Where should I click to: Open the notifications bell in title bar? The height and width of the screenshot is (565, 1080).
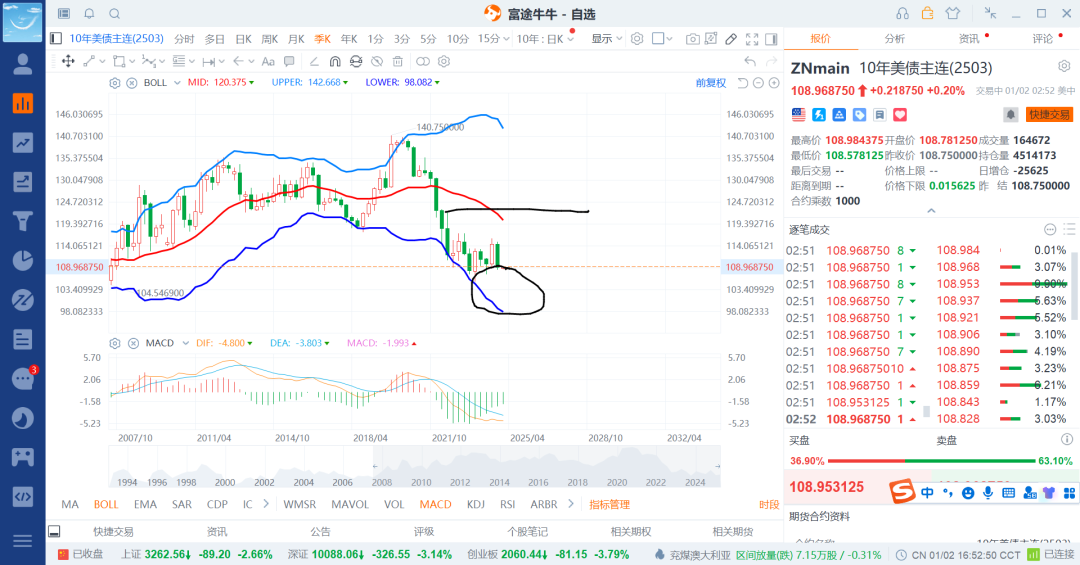(x=90, y=13)
